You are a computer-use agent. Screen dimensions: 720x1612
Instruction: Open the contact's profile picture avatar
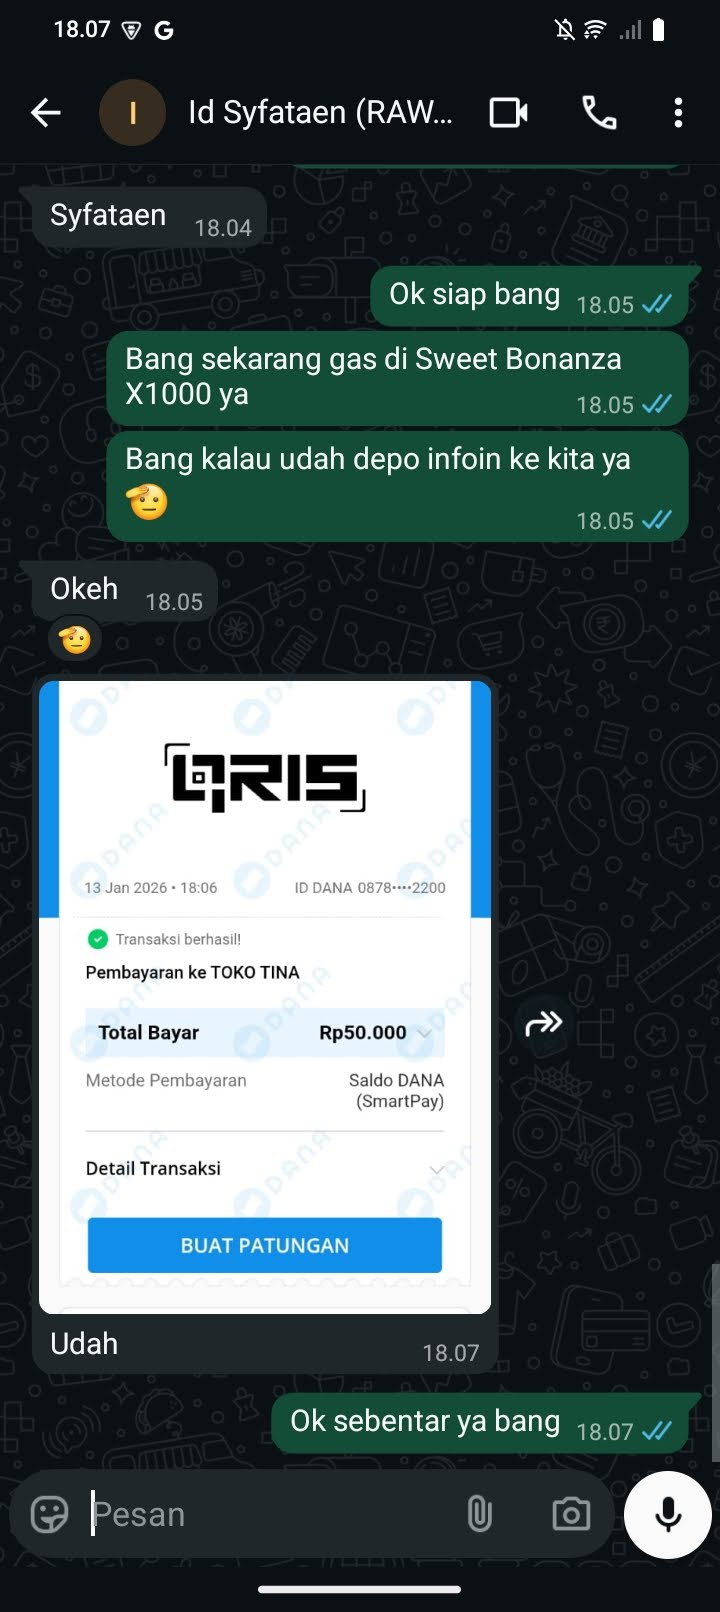click(132, 113)
